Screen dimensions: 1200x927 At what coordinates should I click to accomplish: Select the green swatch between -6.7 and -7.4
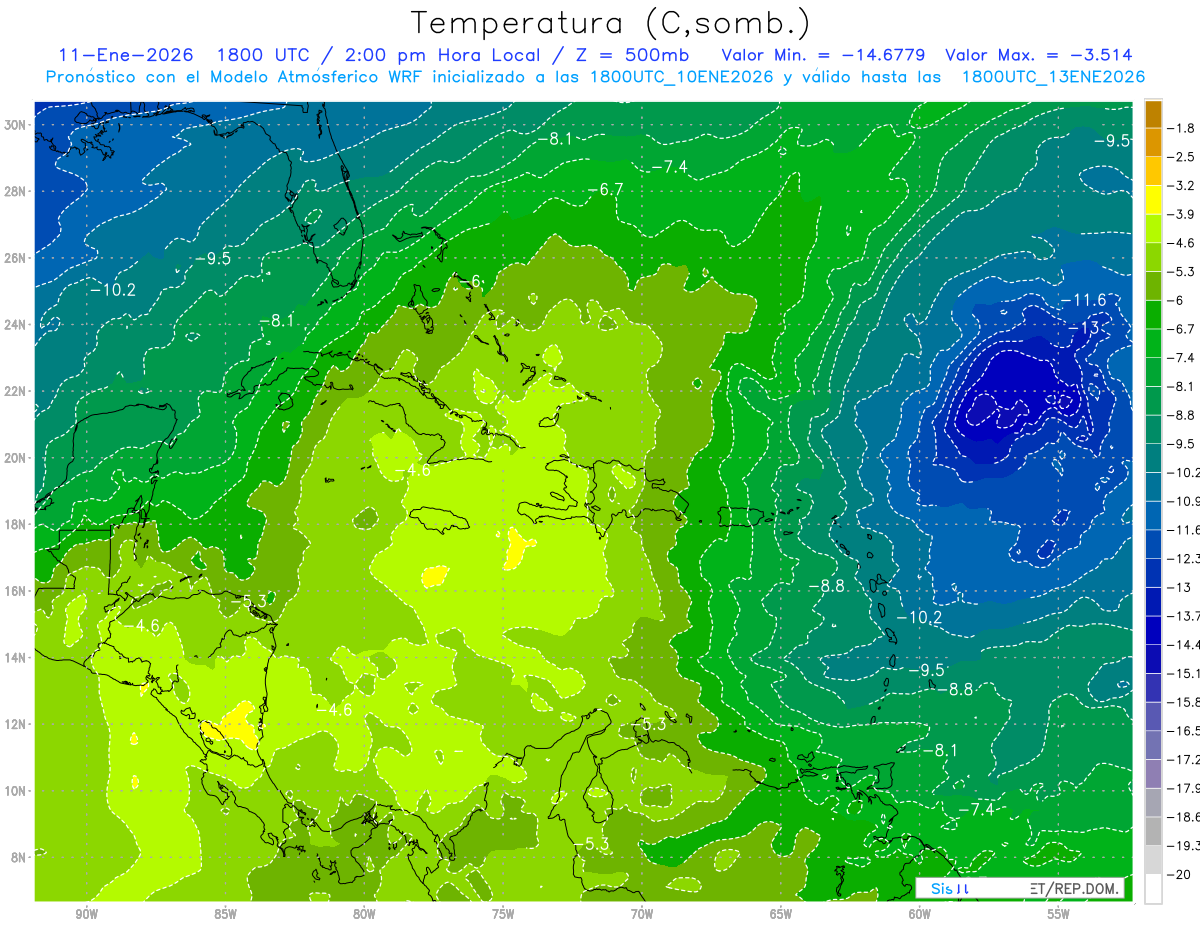pyautogui.click(x=1153, y=343)
